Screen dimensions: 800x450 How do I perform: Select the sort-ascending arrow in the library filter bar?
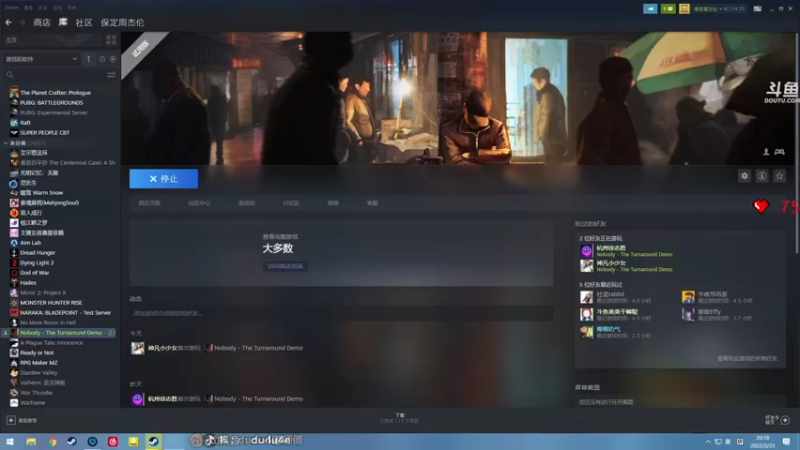(x=89, y=59)
